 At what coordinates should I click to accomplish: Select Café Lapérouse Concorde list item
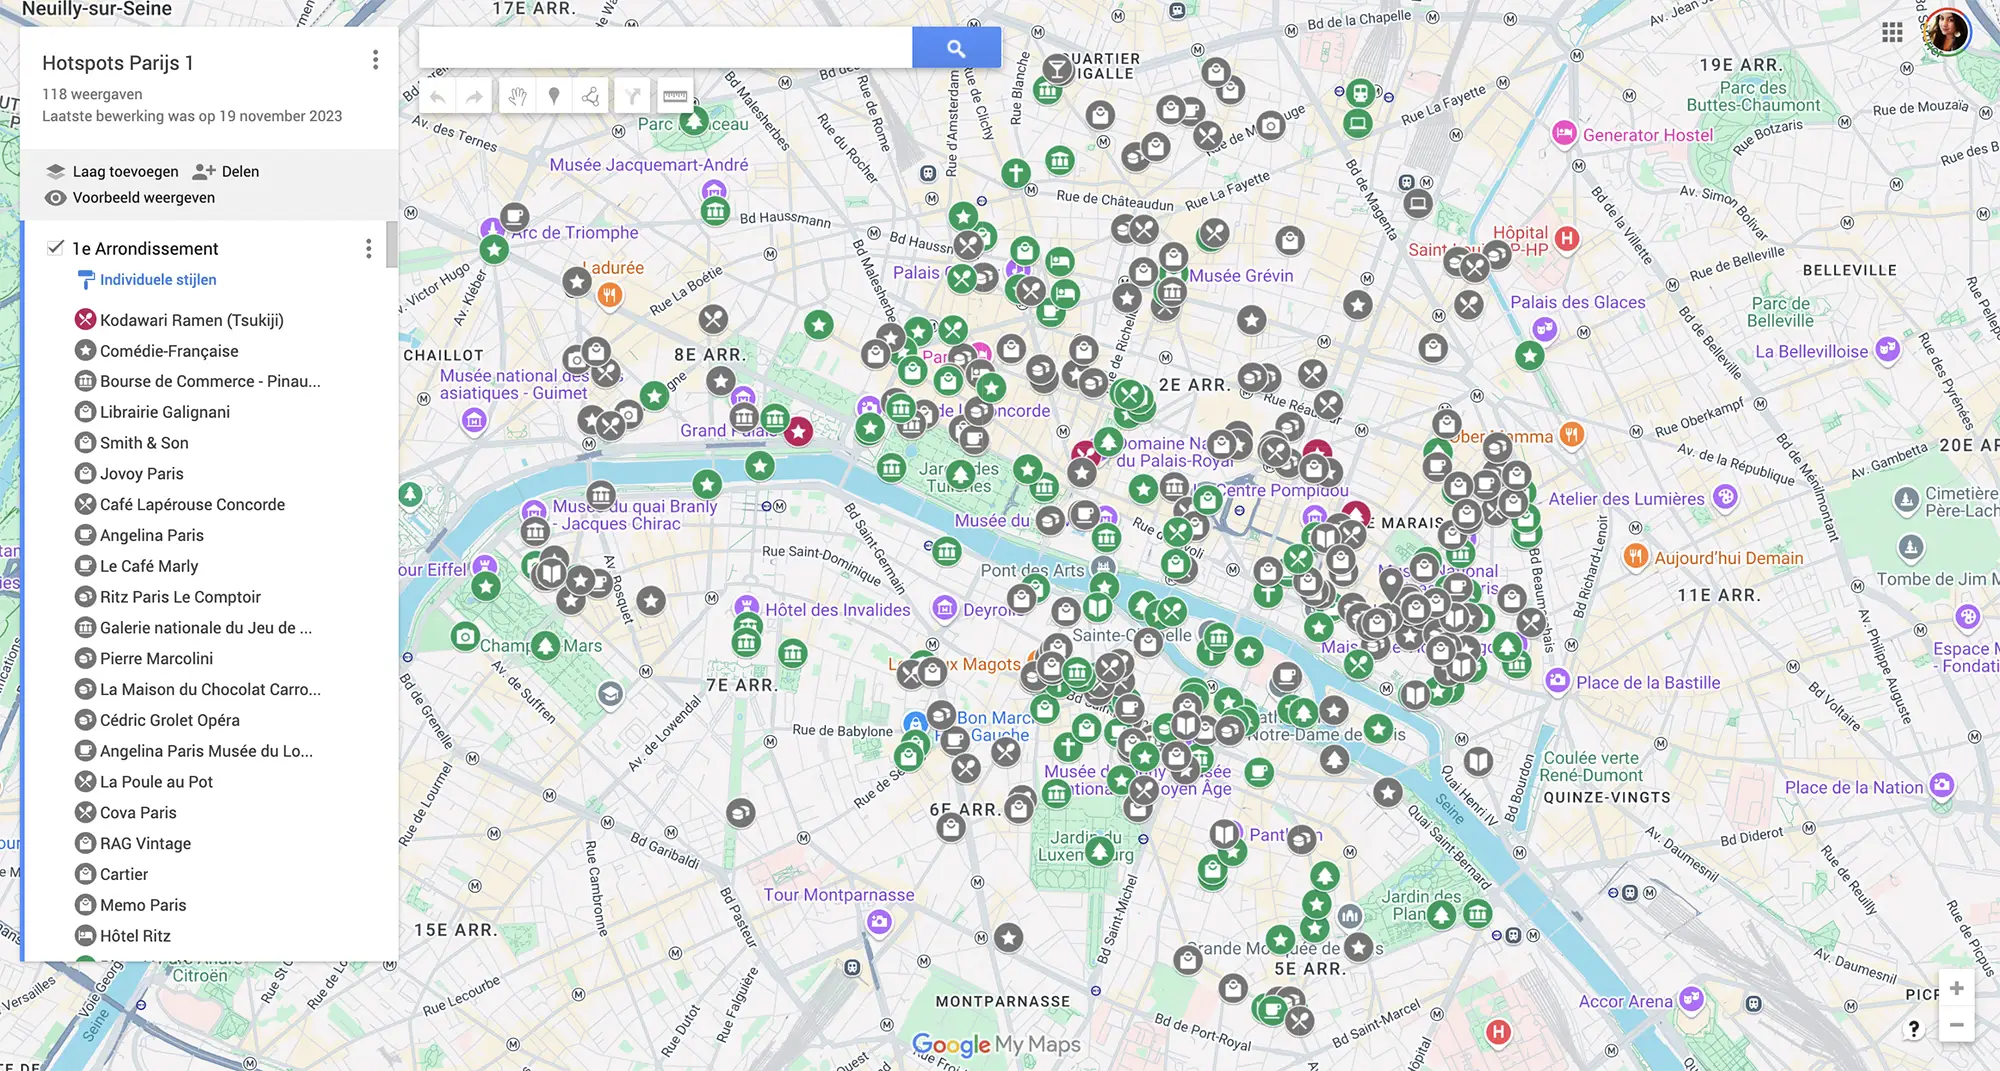click(x=192, y=505)
